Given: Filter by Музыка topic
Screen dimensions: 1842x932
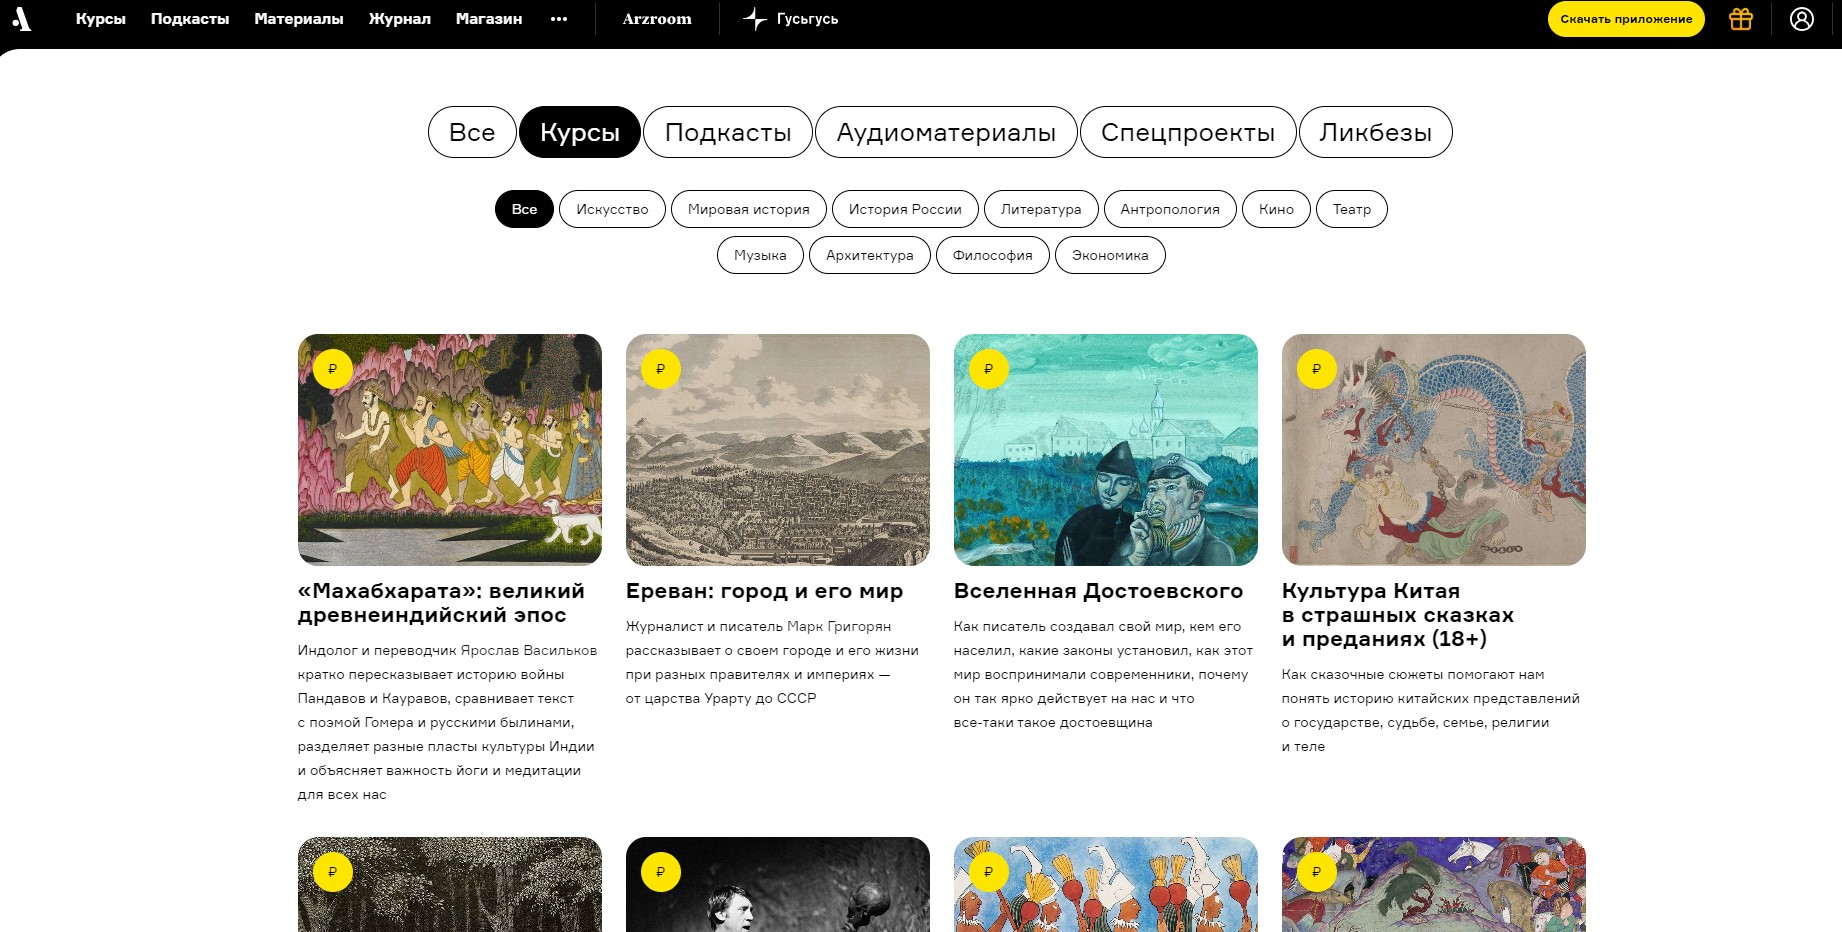Looking at the screenshot, I should point(760,255).
